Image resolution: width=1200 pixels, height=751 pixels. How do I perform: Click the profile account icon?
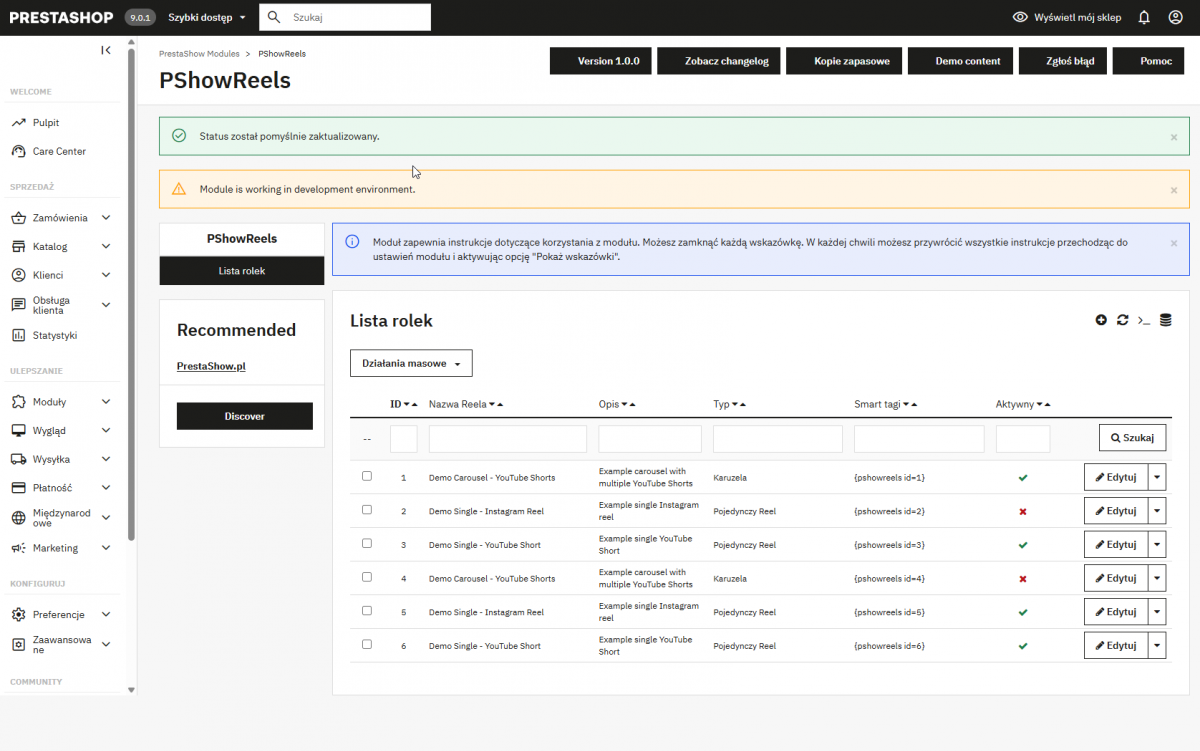pyautogui.click(x=1176, y=16)
